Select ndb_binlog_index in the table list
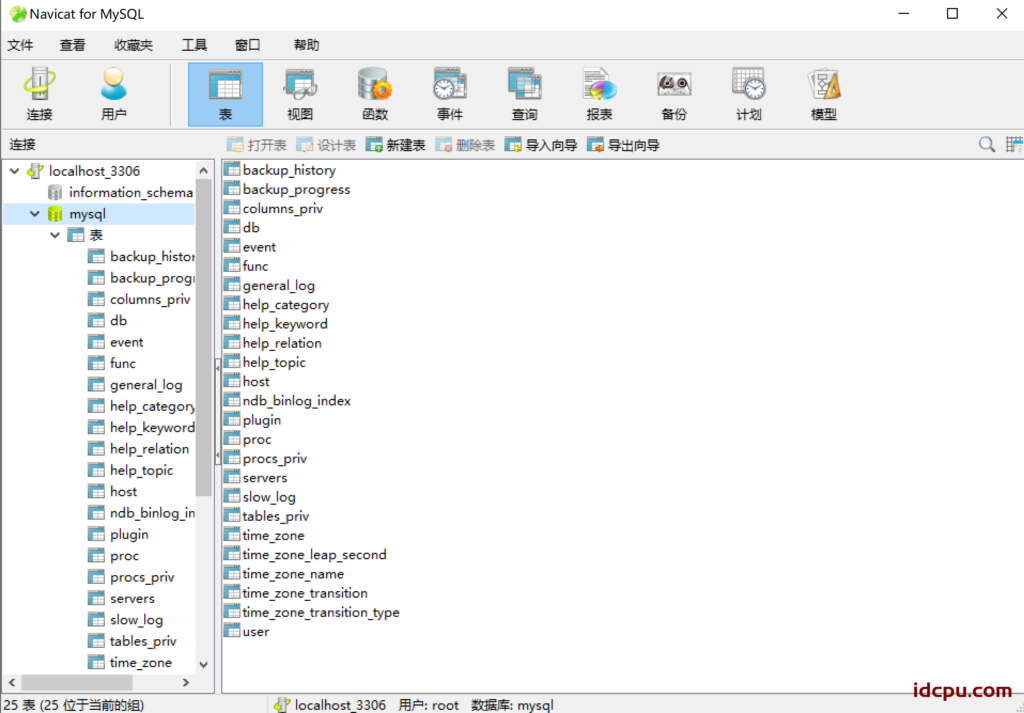The height and width of the screenshot is (713, 1024). tap(296, 401)
